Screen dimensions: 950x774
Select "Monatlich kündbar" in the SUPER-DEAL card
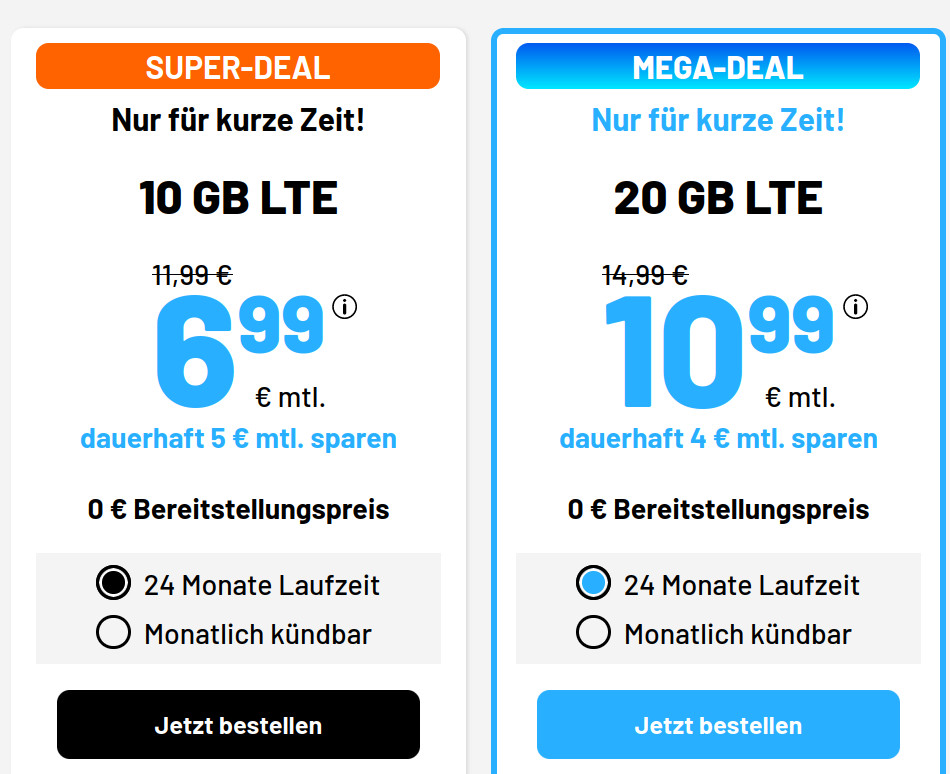tap(113, 632)
